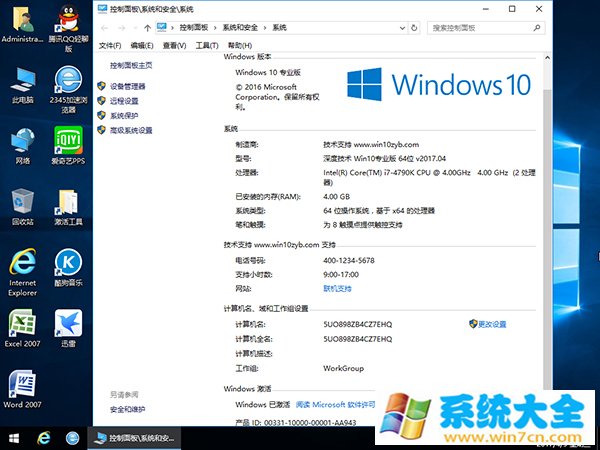Expand chevron after 系统和安全 breadcrumb
The height and width of the screenshot is (450, 600).
point(265,28)
